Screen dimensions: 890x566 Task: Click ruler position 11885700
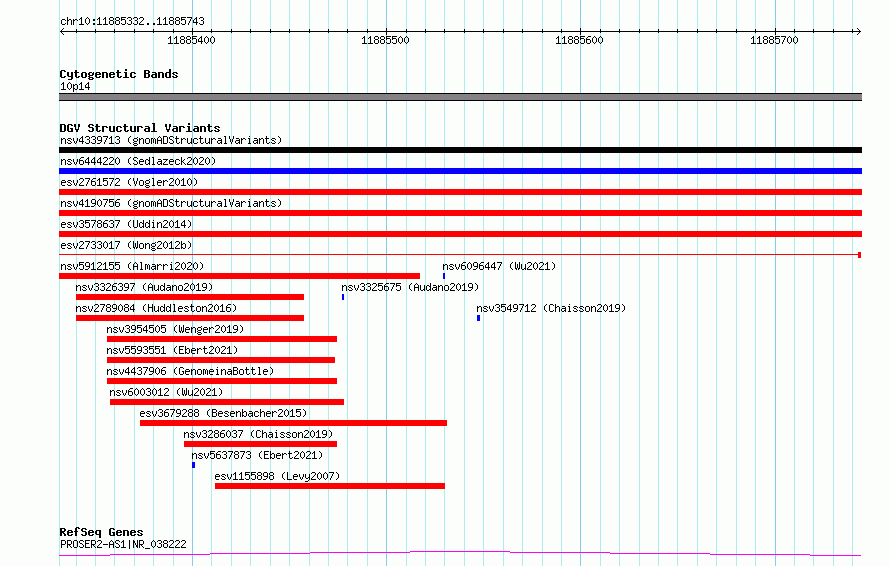tap(774, 40)
